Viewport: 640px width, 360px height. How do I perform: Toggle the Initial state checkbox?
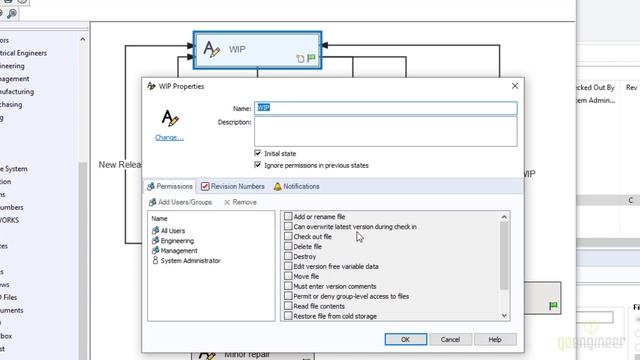pos(258,153)
